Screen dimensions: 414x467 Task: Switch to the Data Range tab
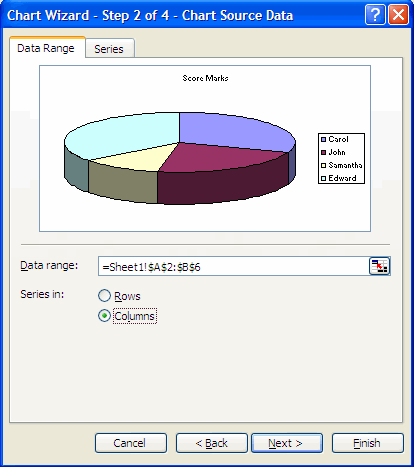tap(47, 48)
